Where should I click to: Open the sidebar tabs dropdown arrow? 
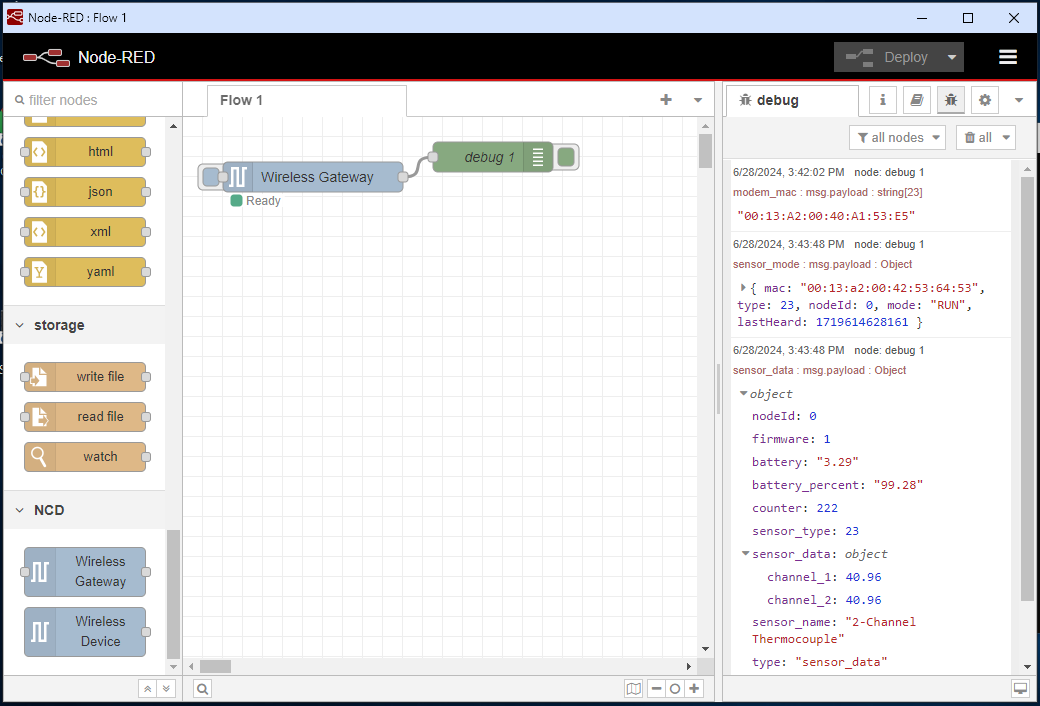1019,101
